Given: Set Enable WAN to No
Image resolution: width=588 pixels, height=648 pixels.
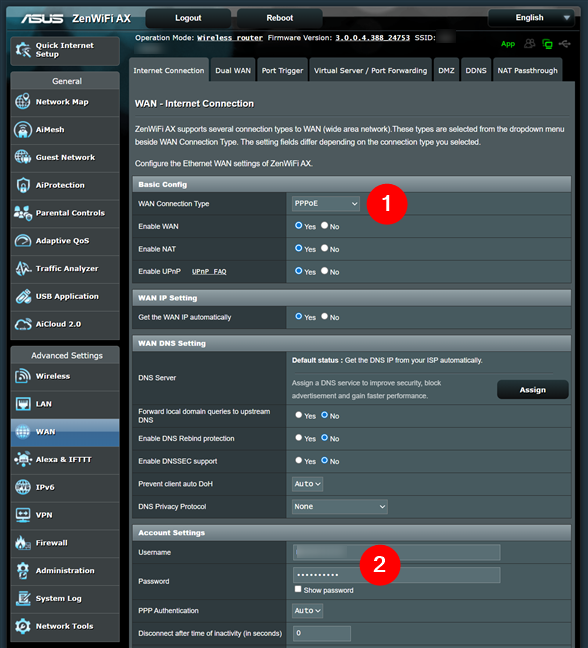Looking at the screenshot, I should tap(325, 225).
